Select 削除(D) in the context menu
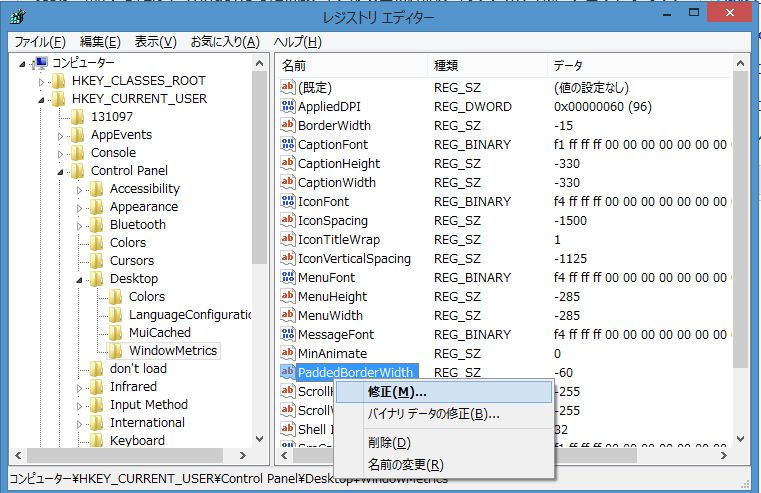The image size is (761, 493). pos(388,443)
